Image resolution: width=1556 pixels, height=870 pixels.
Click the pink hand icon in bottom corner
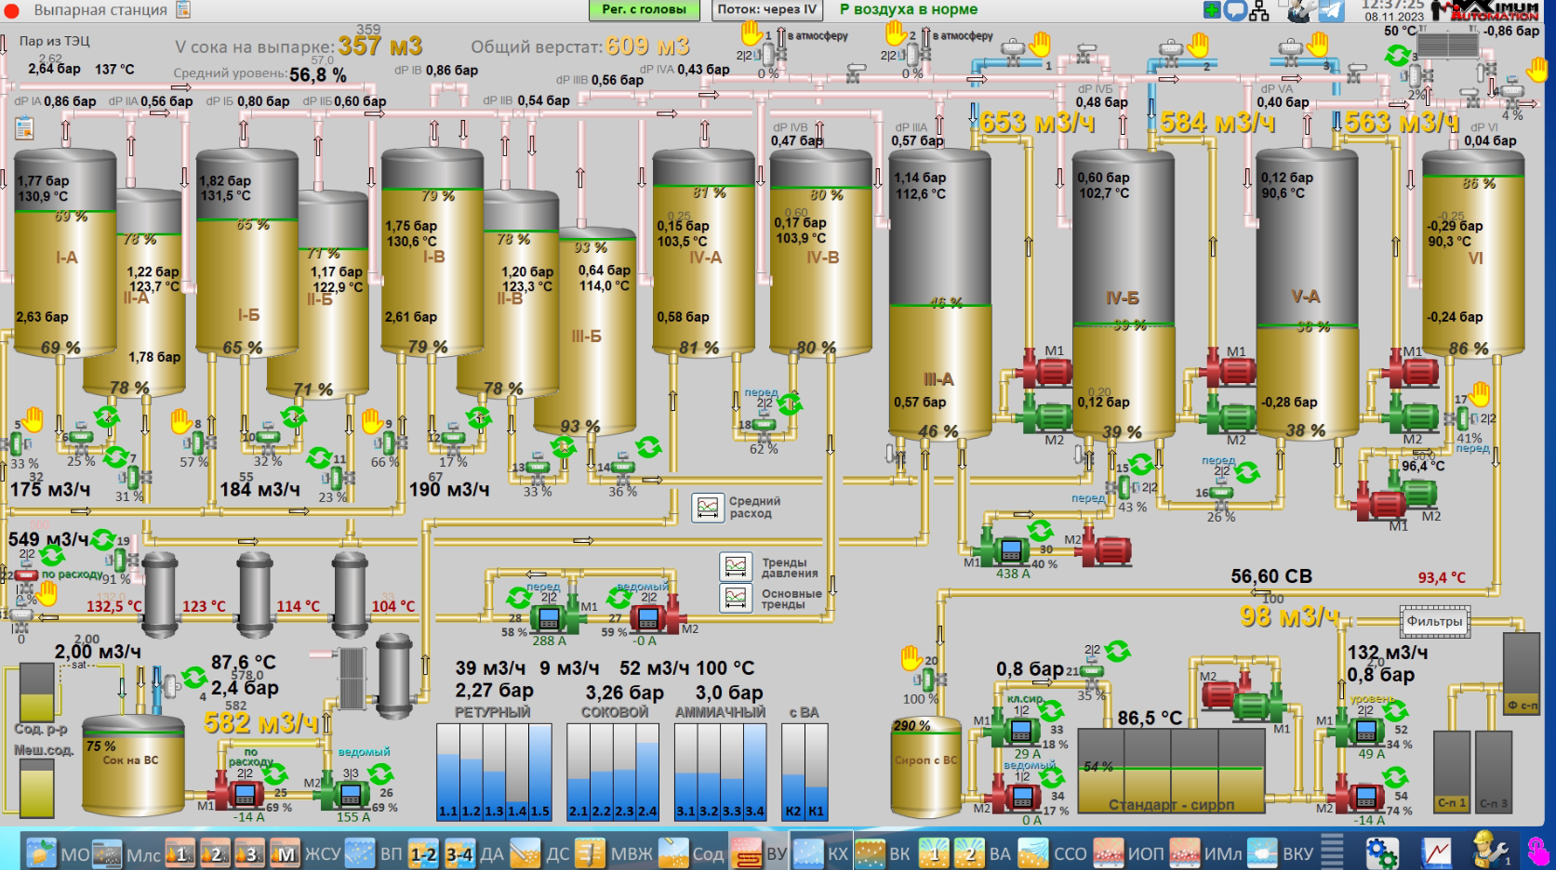click(x=1539, y=852)
